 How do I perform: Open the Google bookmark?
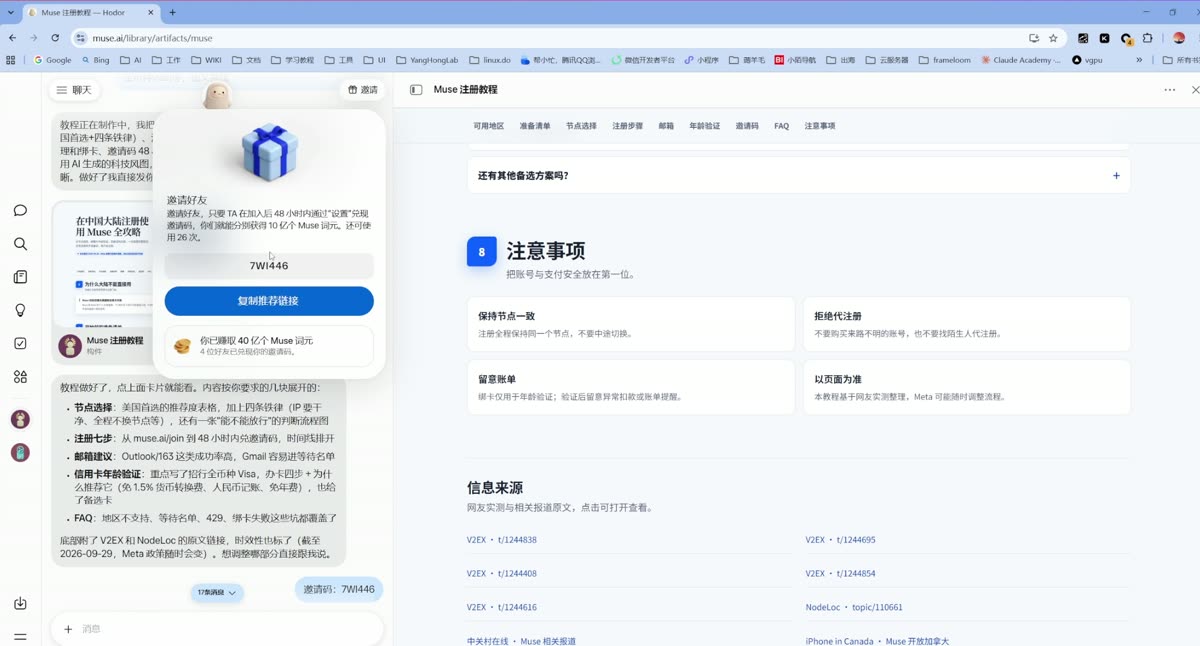pyautogui.click(x=53, y=60)
